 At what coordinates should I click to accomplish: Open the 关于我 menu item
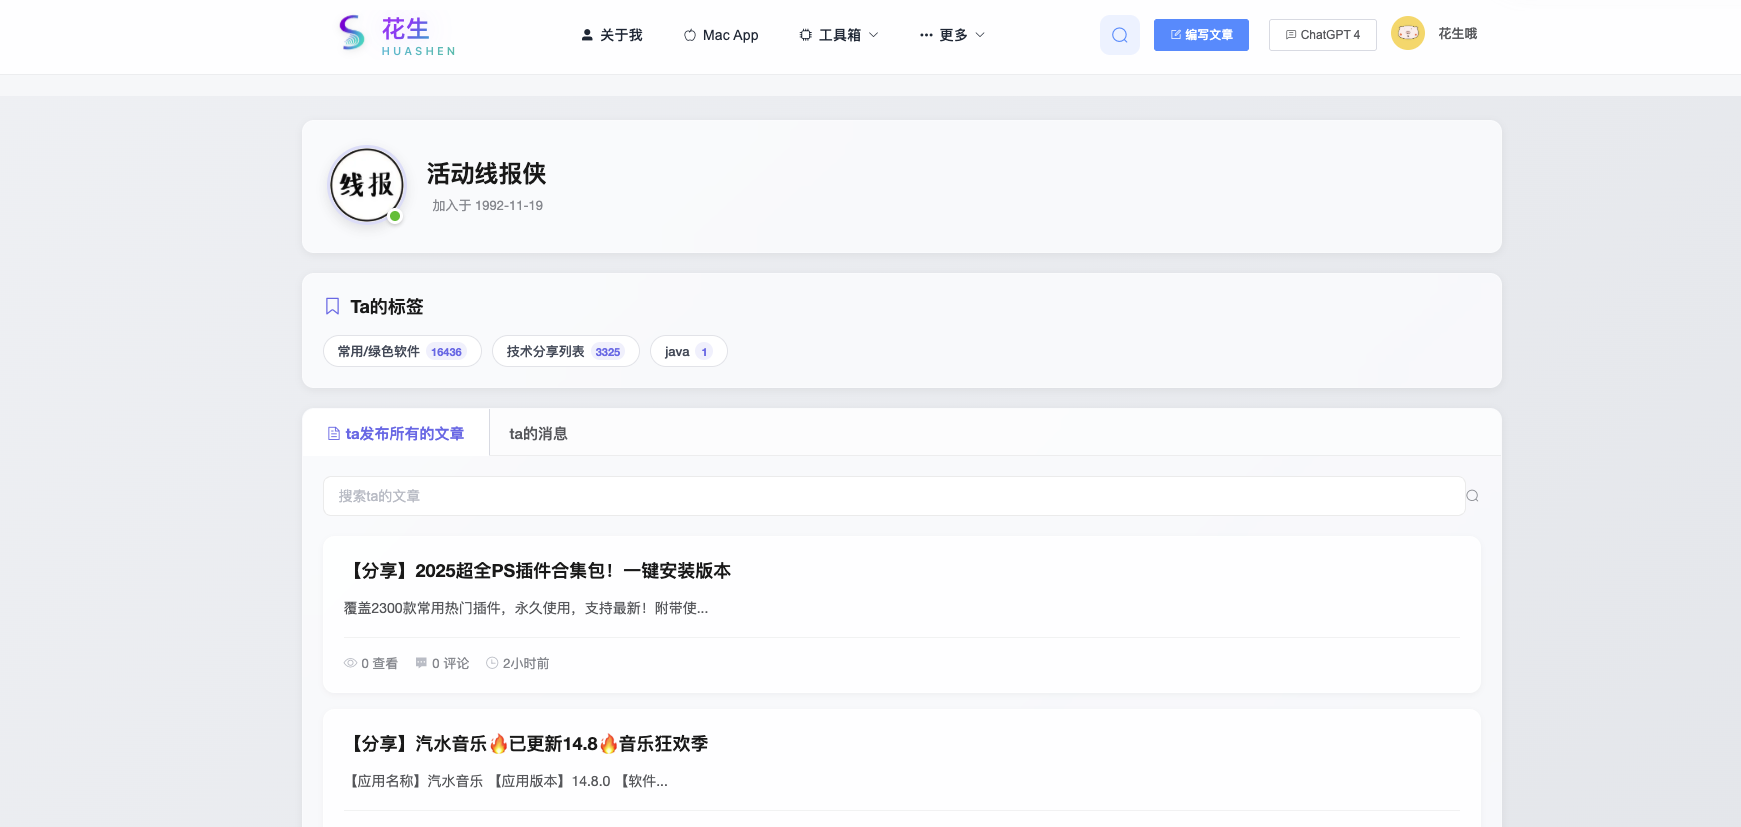tap(611, 35)
